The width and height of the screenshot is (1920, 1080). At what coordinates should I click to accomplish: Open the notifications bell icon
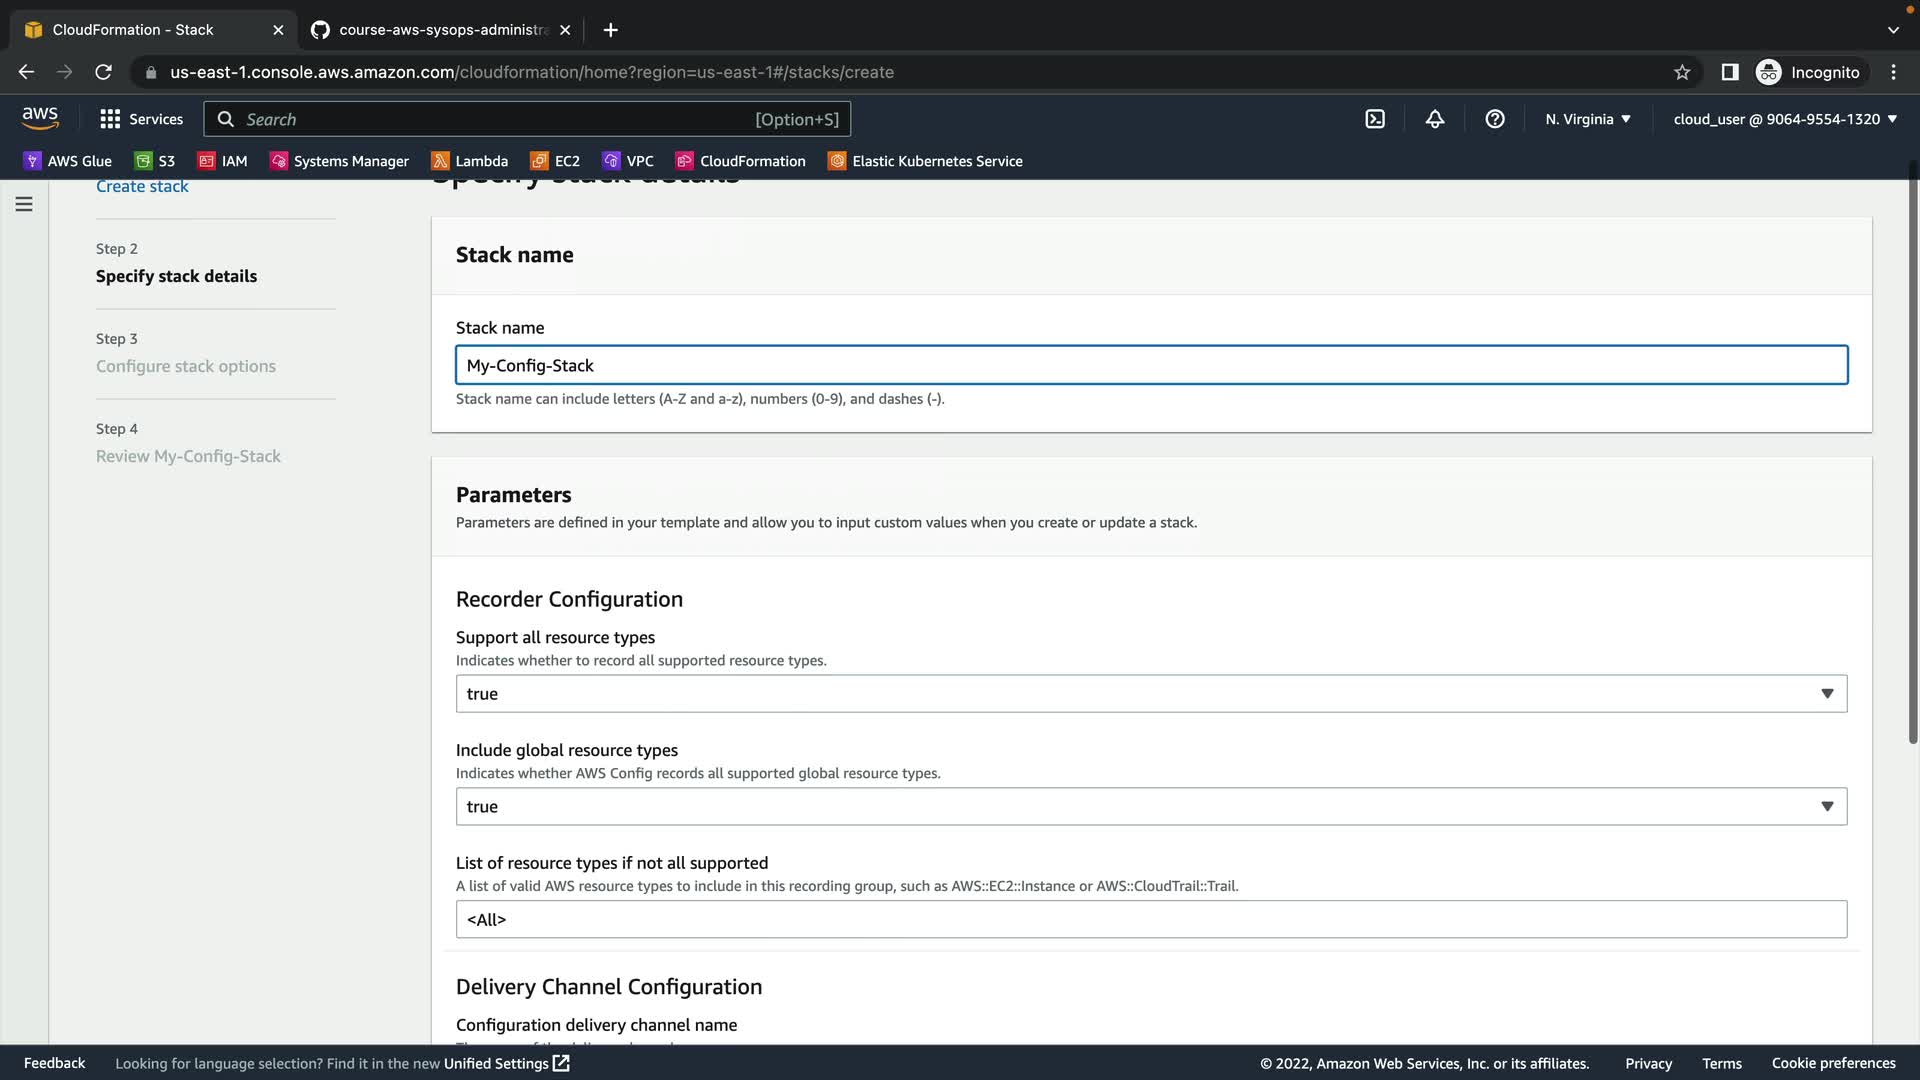click(1435, 119)
